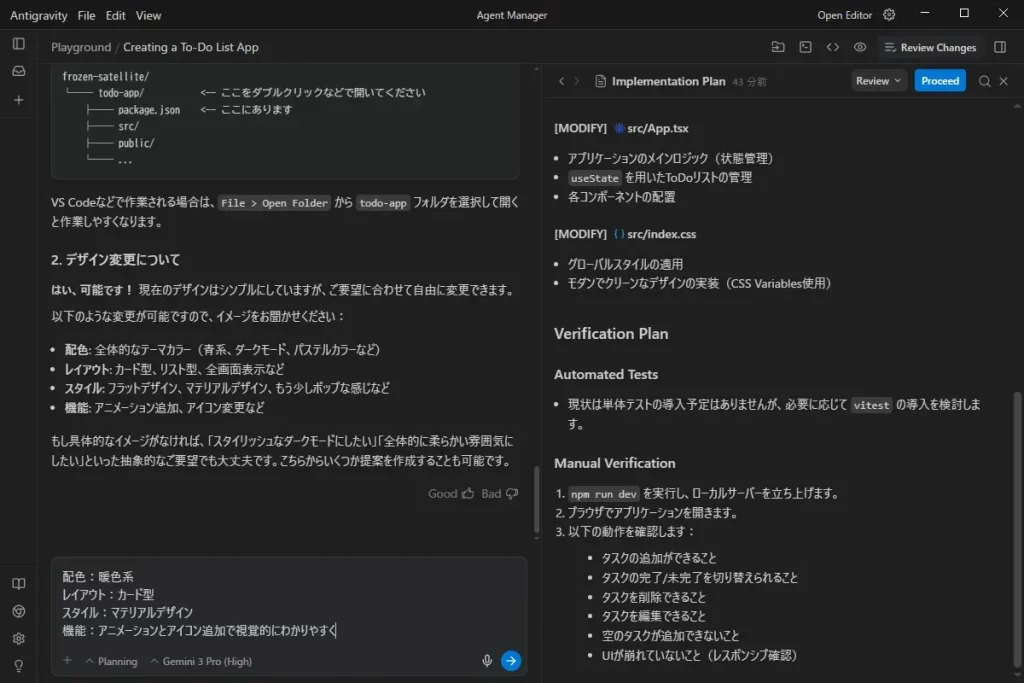The width and height of the screenshot is (1024, 683).
Task: Start new conversation with plus icon
Action: point(19,100)
